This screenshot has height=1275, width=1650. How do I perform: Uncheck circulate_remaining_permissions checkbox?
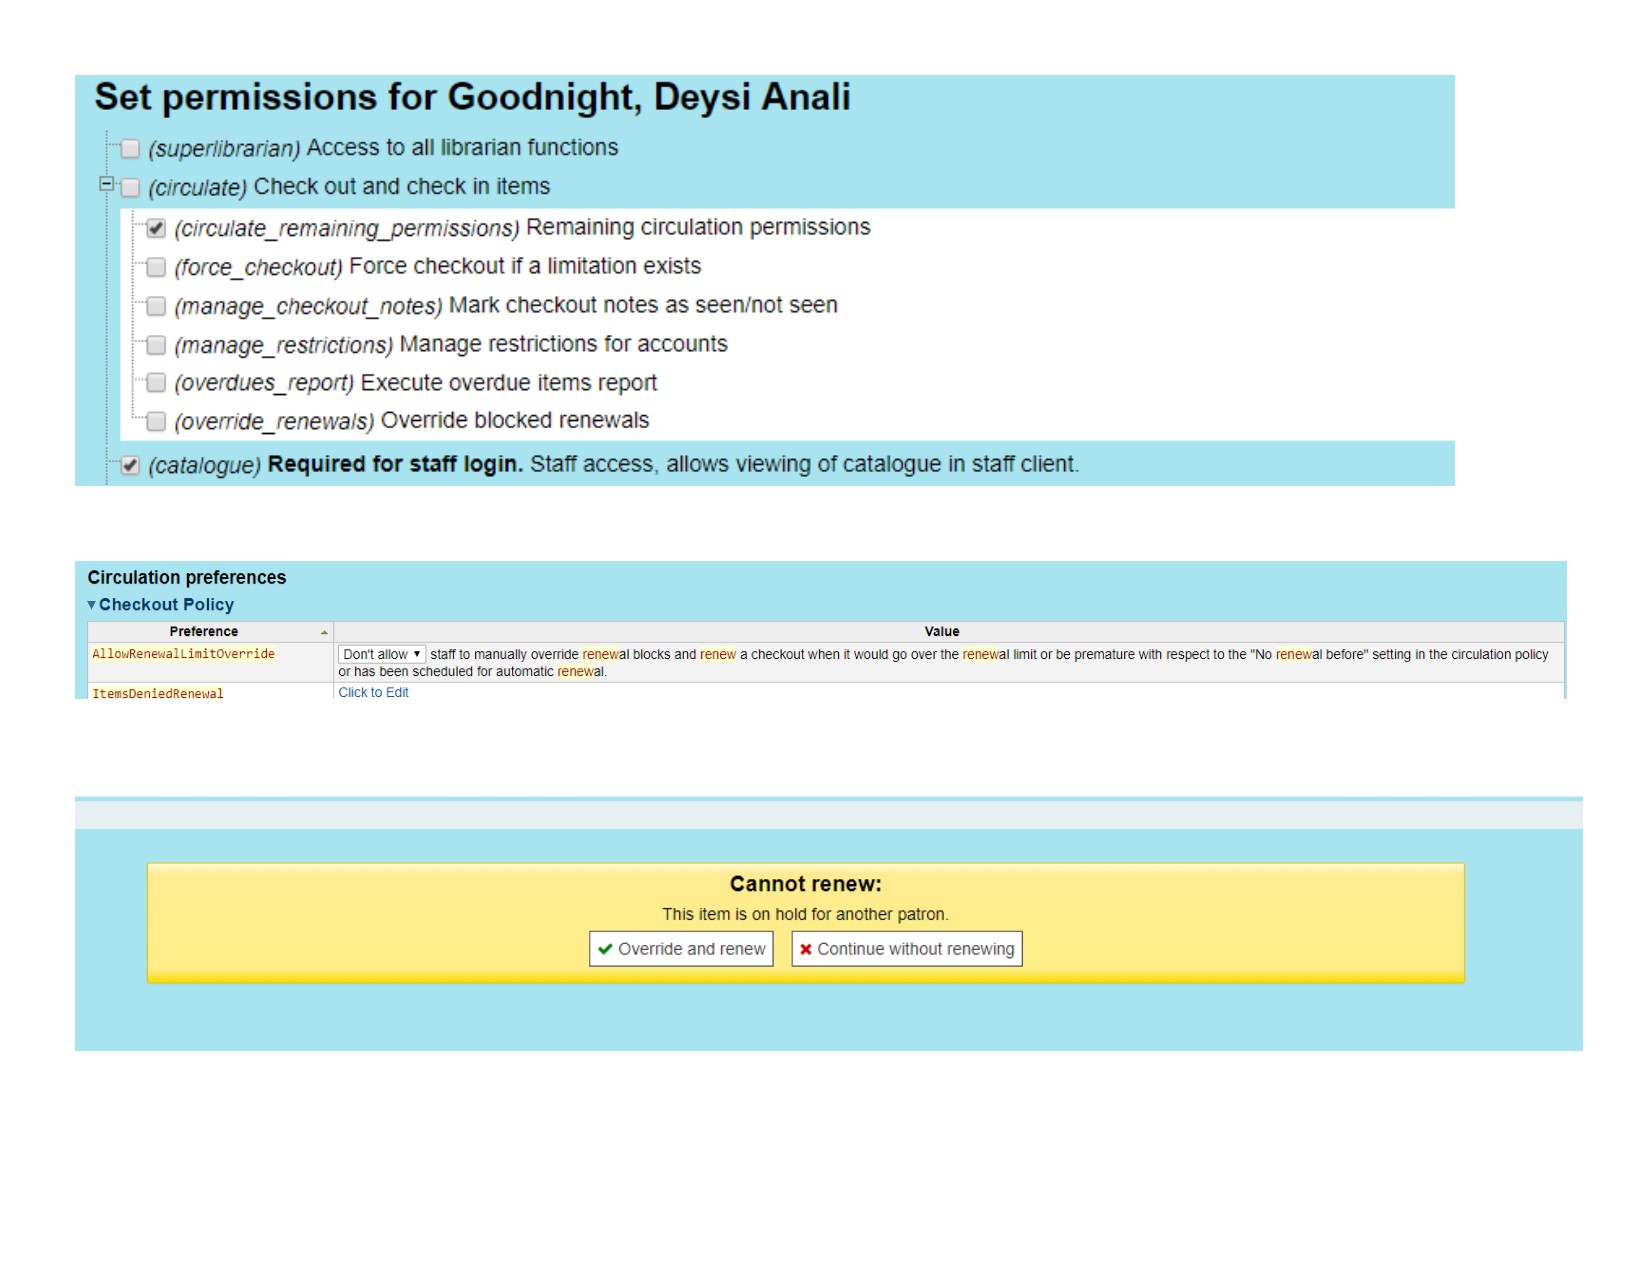(x=156, y=229)
